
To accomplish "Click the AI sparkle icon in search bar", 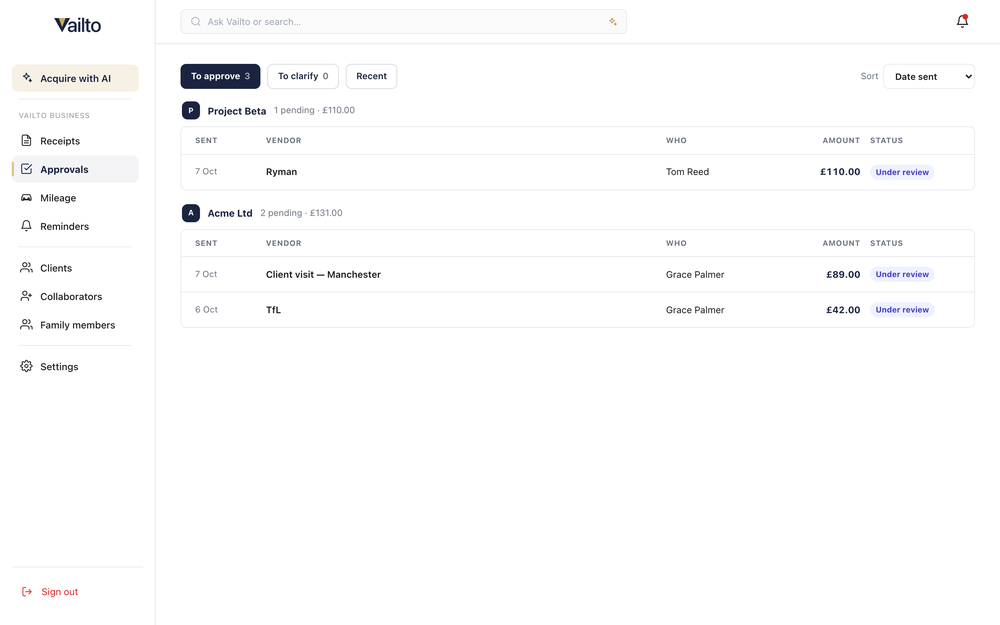I will (x=613, y=22).
